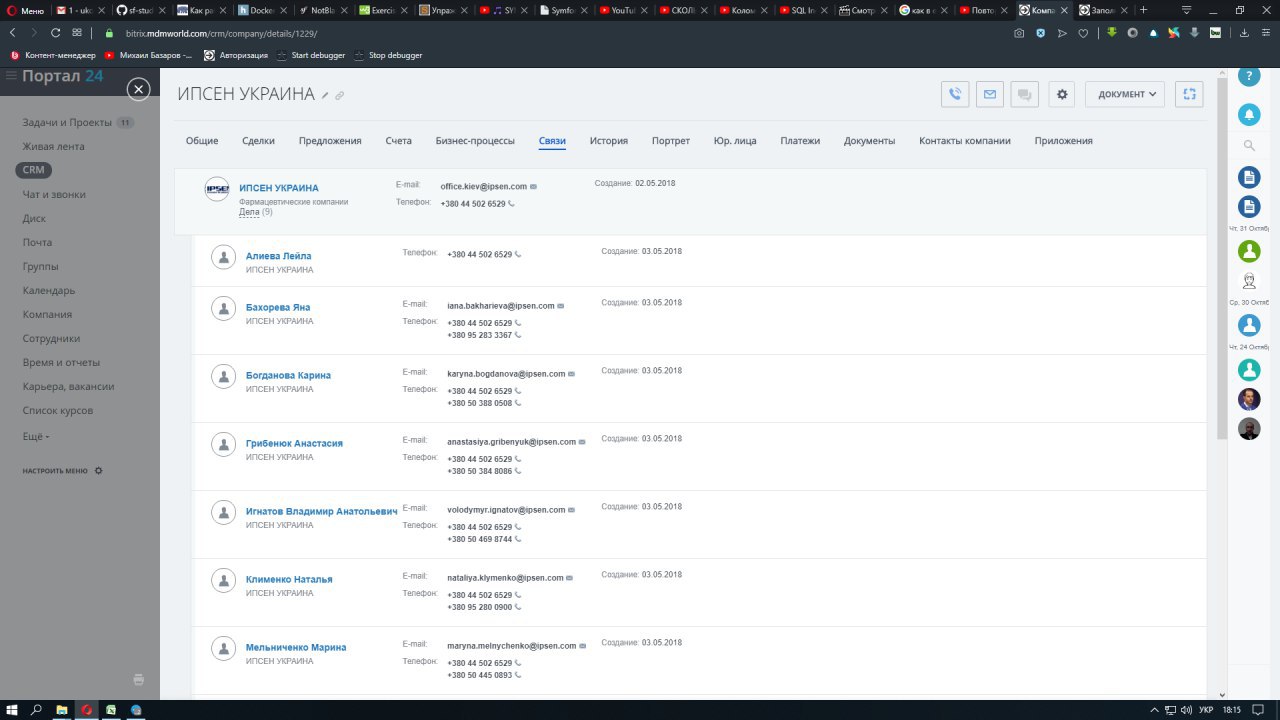Viewport: 1280px width, 720px height.
Task: Switch to the Юр. лица tab
Action: pyautogui.click(x=735, y=141)
